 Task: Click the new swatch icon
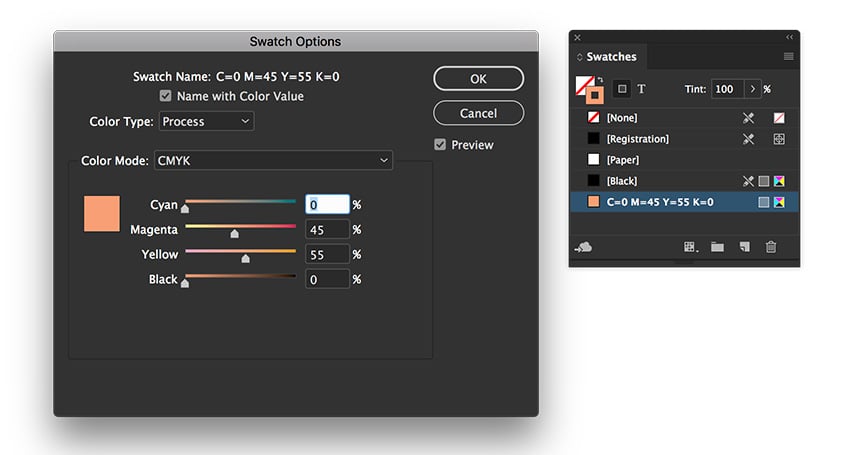(744, 247)
